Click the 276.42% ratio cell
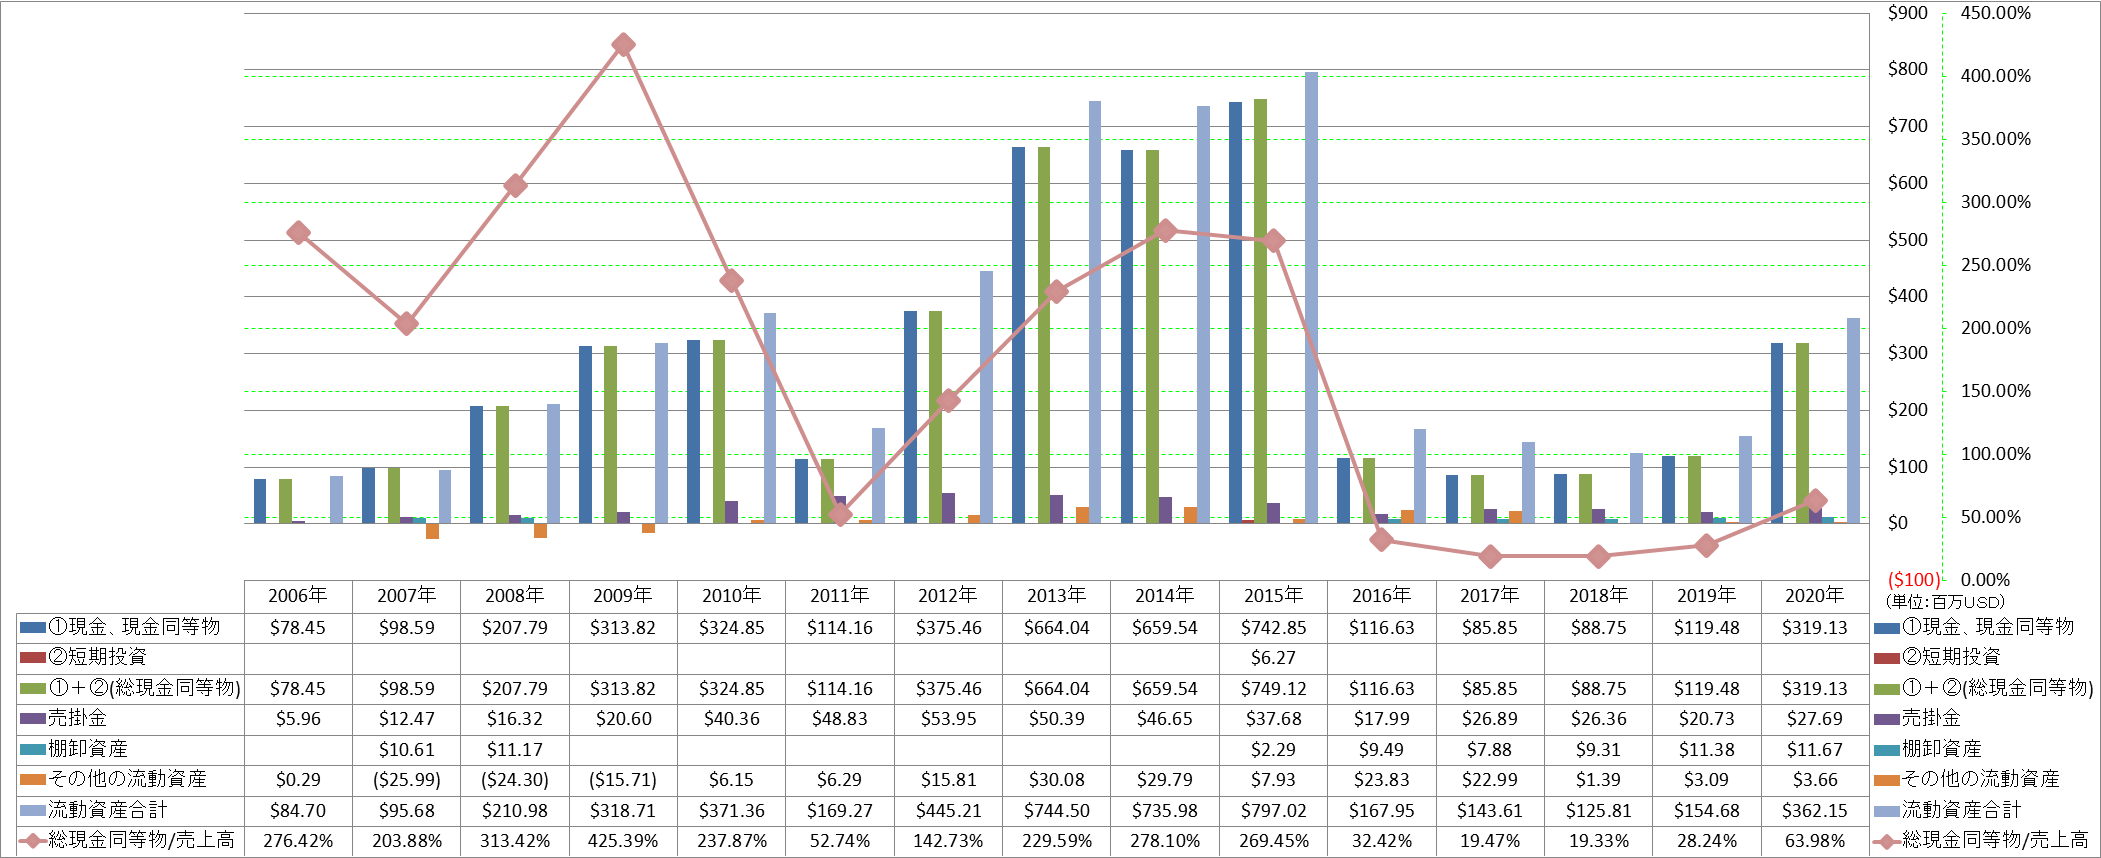The height and width of the screenshot is (858, 2101). 298,841
